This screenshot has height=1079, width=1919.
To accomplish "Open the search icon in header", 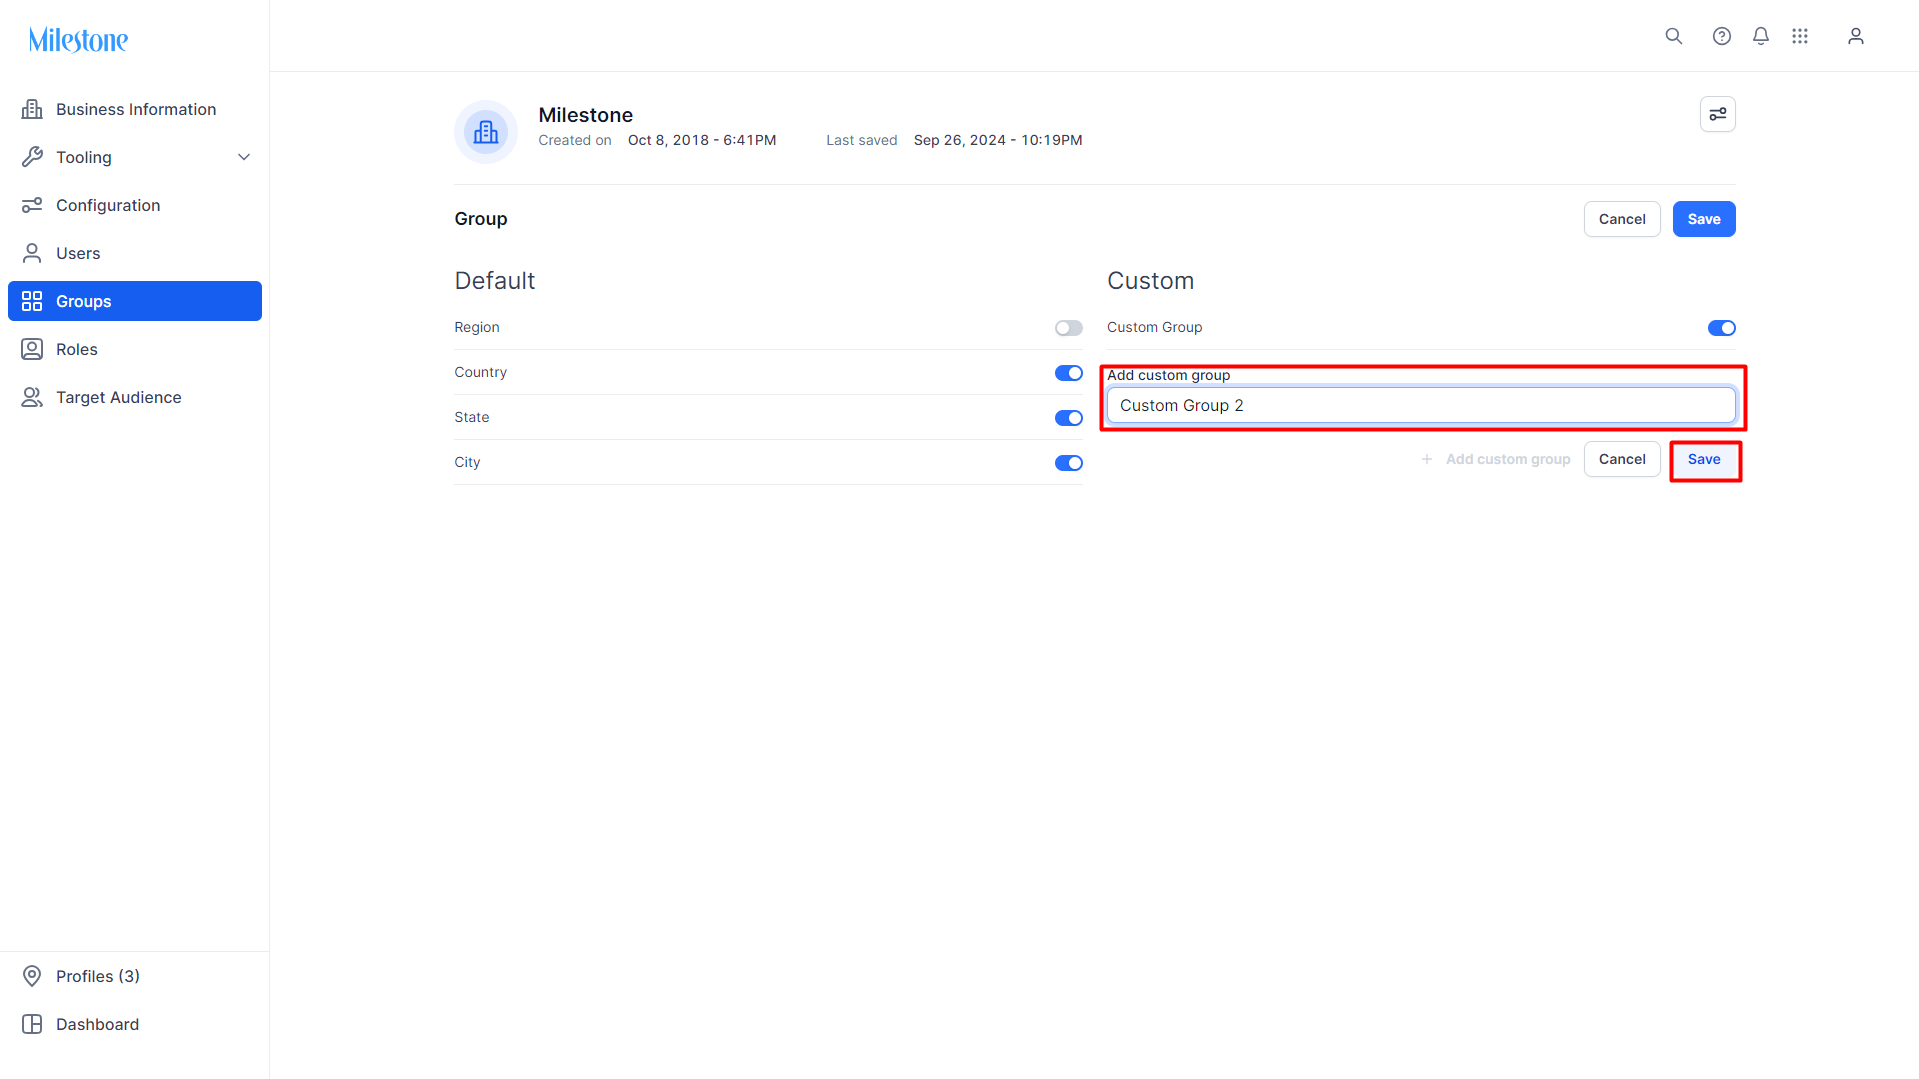I will coord(1674,36).
